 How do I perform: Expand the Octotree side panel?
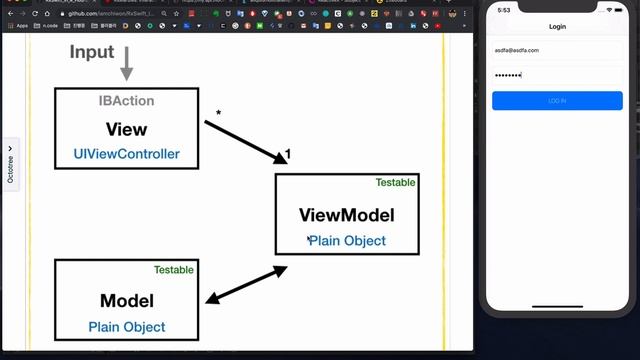tap(11, 164)
